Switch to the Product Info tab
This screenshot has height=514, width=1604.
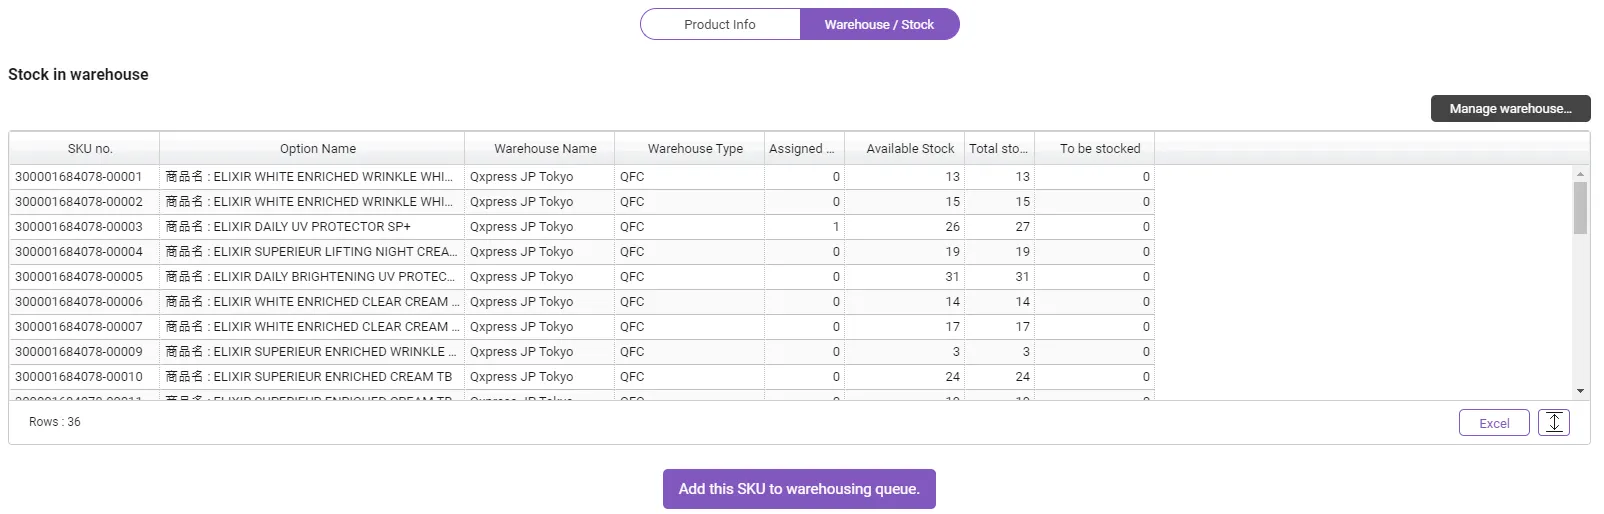tap(720, 25)
